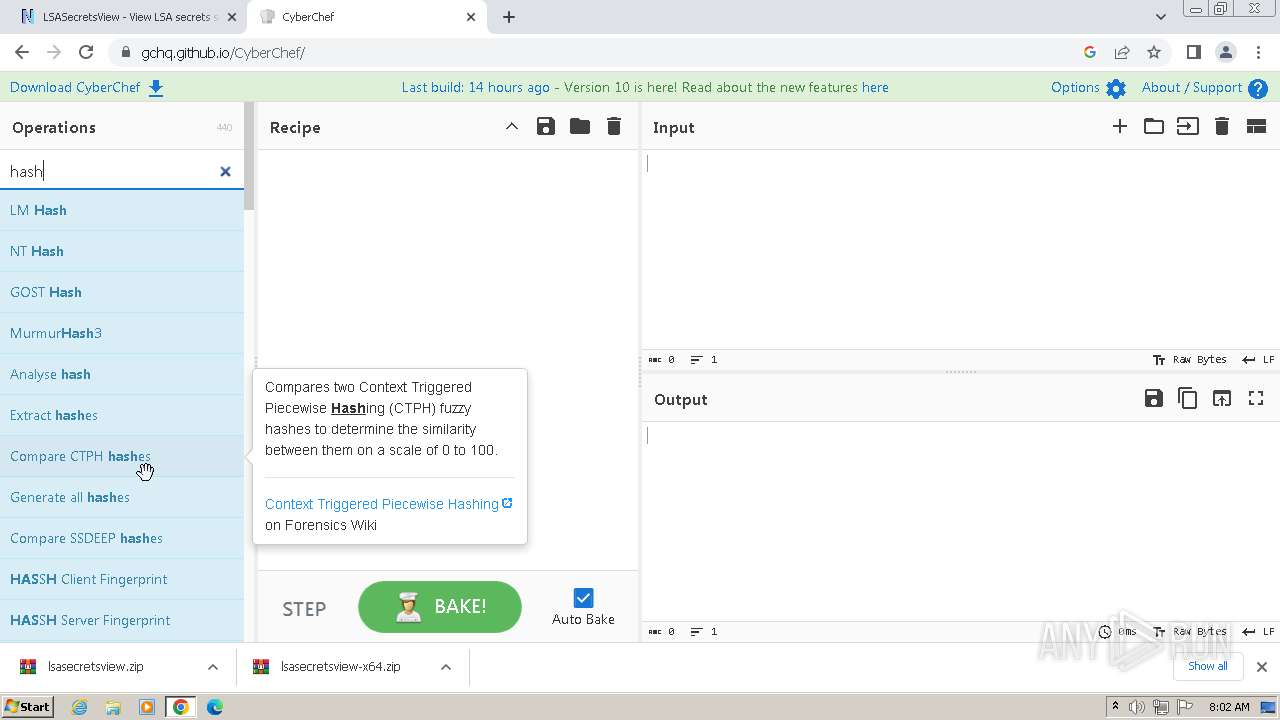Click the STEP button
The width and height of the screenshot is (1280, 720).
[304, 609]
